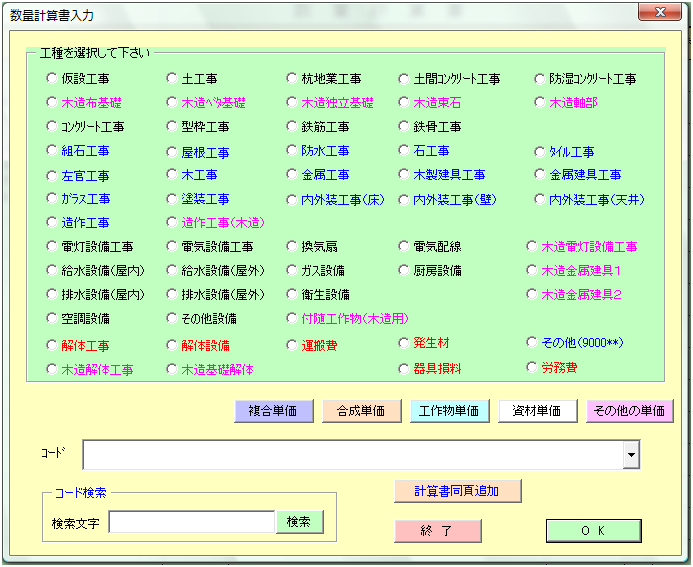Select the 仮設工事 radio button
This screenshot has width=693, height=567.
(x=52, y=78)
